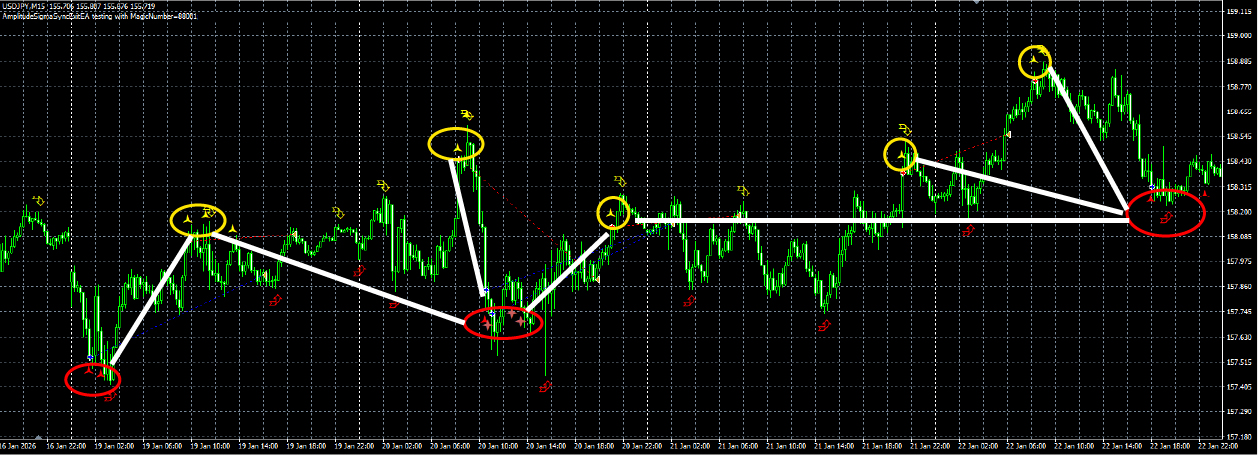Viewport: 1258px width, 455px height.
Task: Click the chart shift triangle marker on the time axis
Action: [38, 436]
